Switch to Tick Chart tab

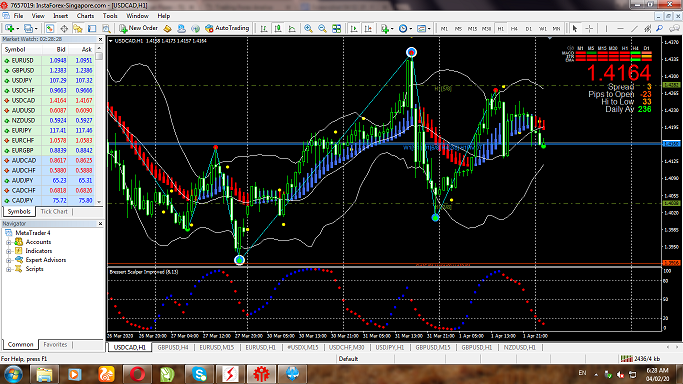pos(54,212)
